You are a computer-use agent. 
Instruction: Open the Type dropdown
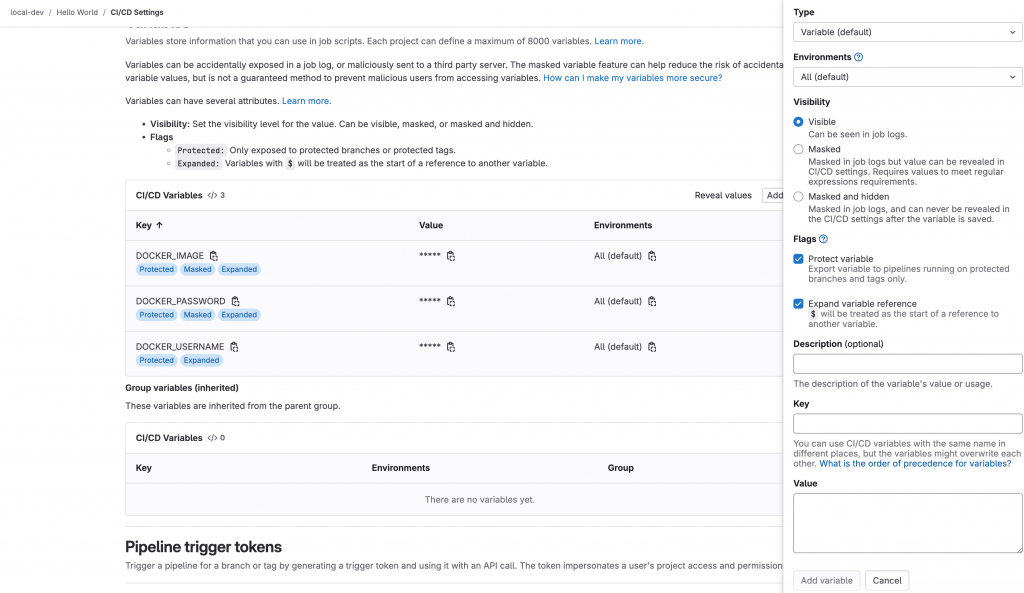pos(907,33)
